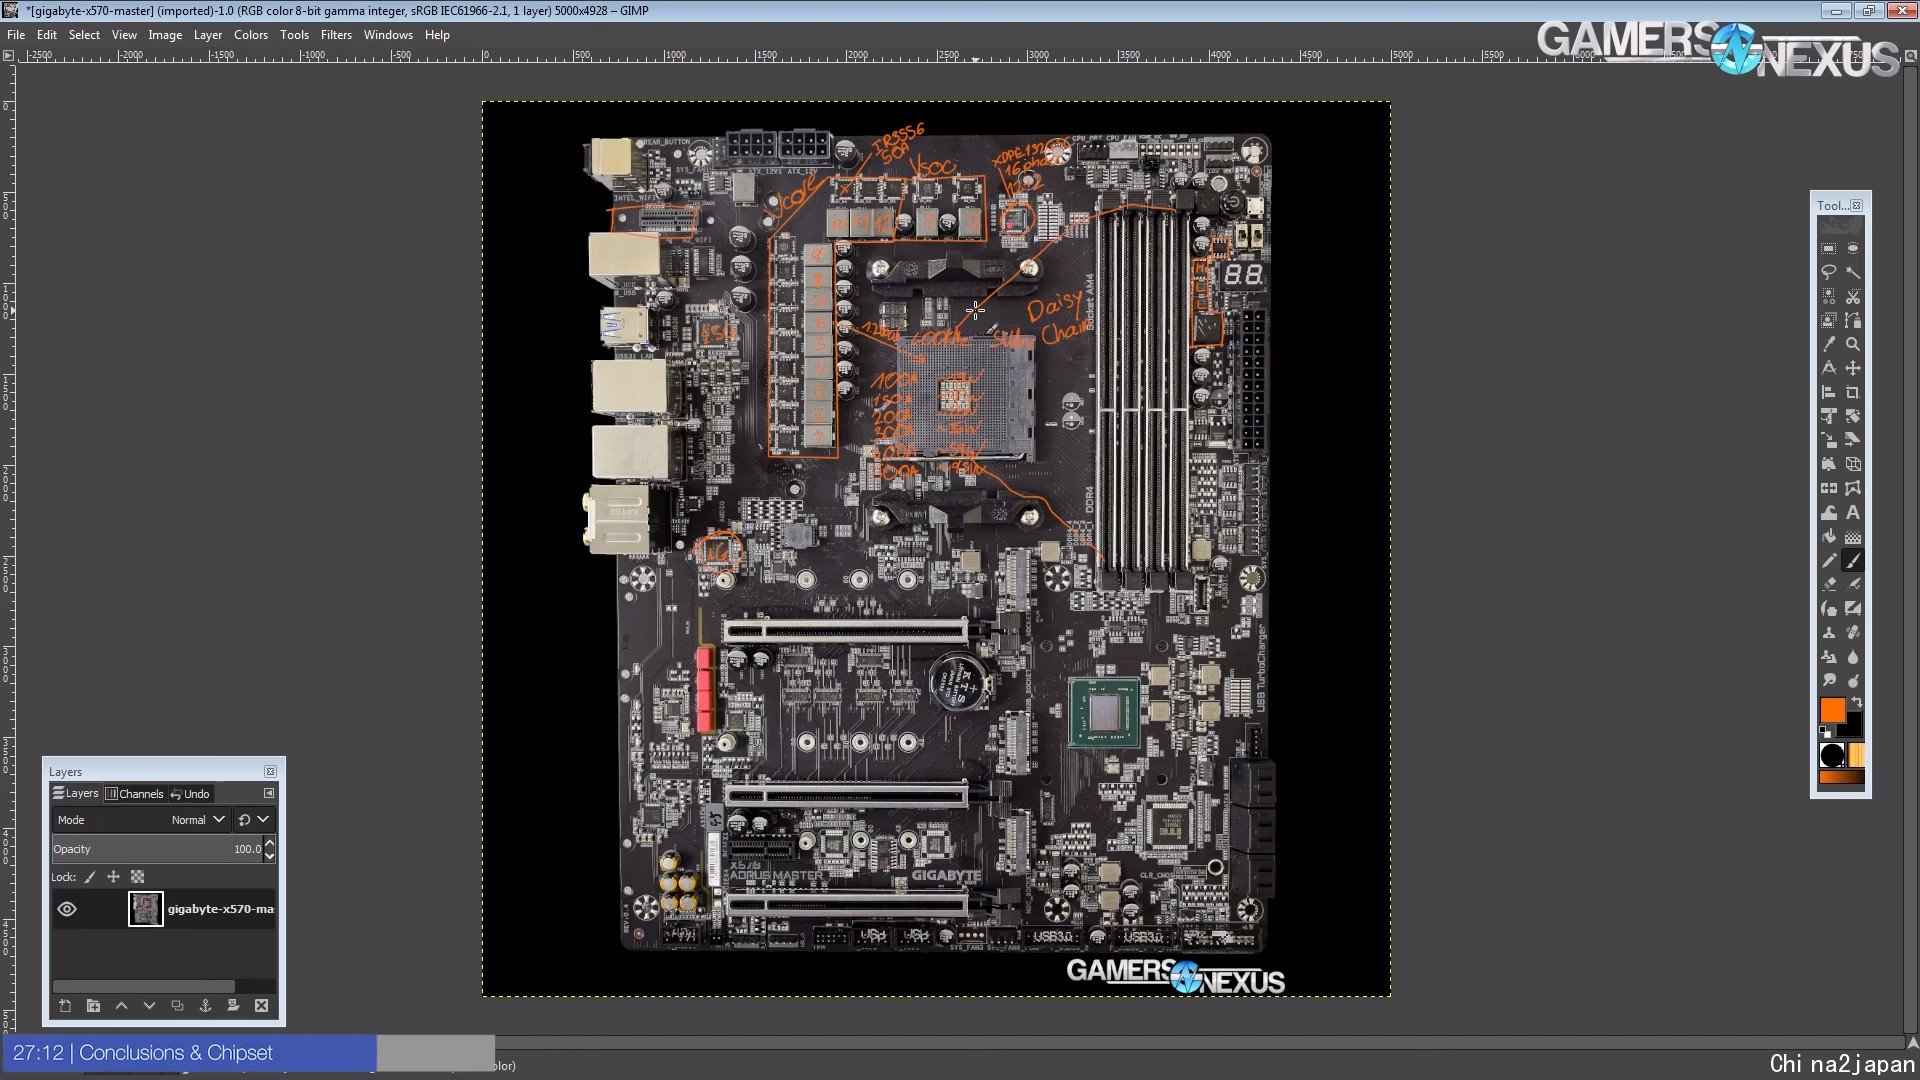Select the Shear tool

click(x=1853, y=440)
